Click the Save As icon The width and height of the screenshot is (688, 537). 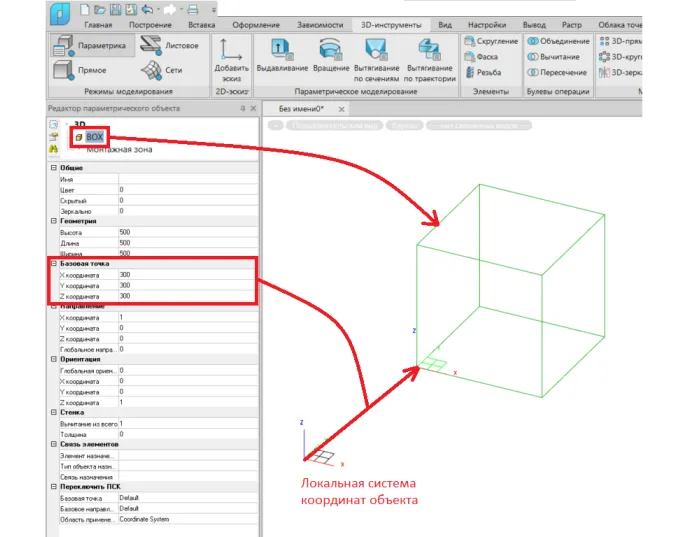tap(130, 9)
